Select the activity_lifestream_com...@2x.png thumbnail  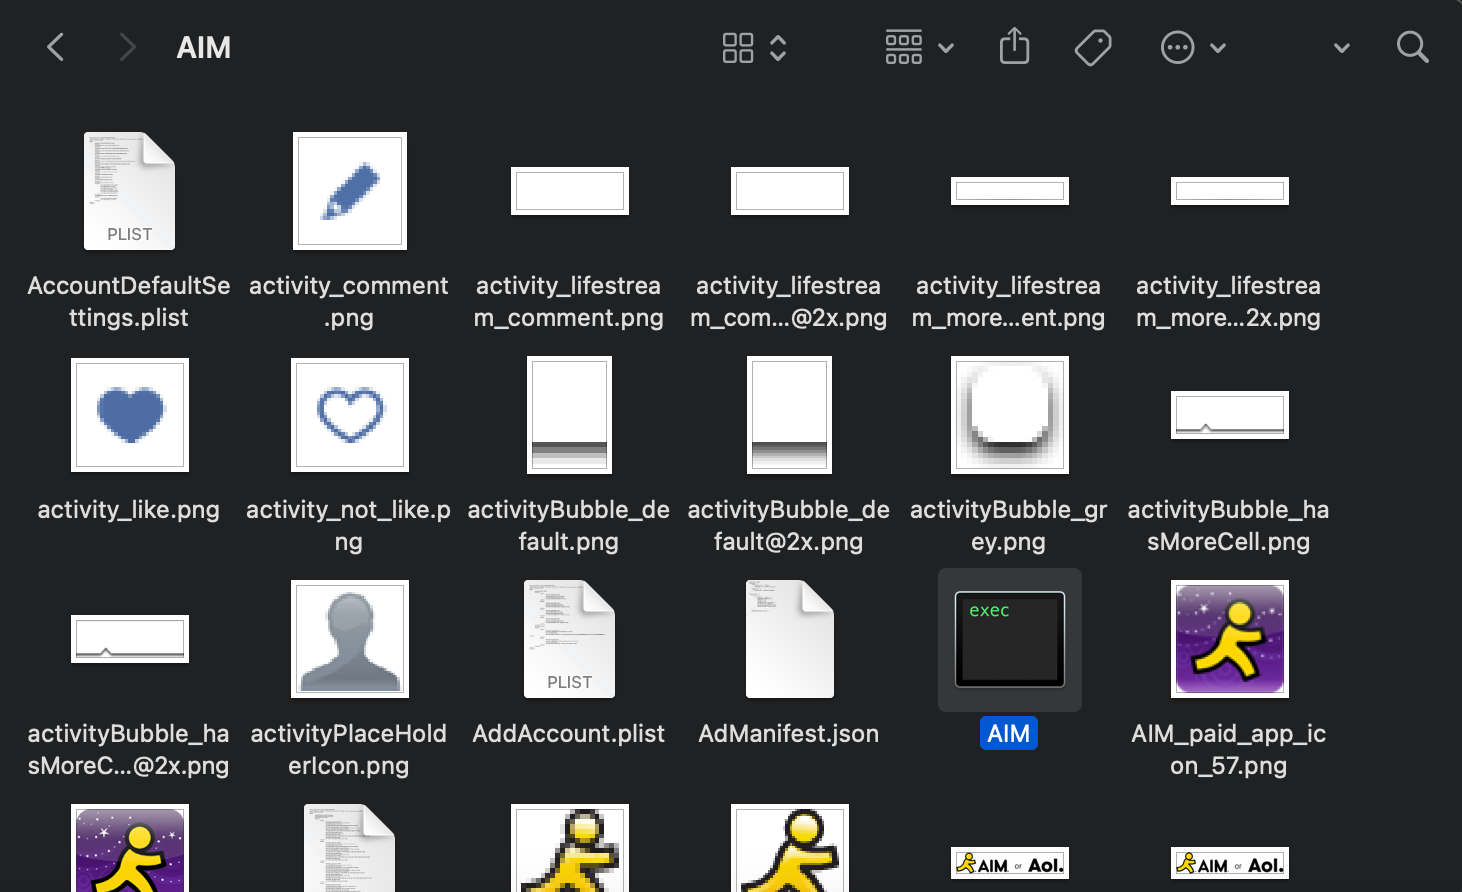[x=790, y=191]
